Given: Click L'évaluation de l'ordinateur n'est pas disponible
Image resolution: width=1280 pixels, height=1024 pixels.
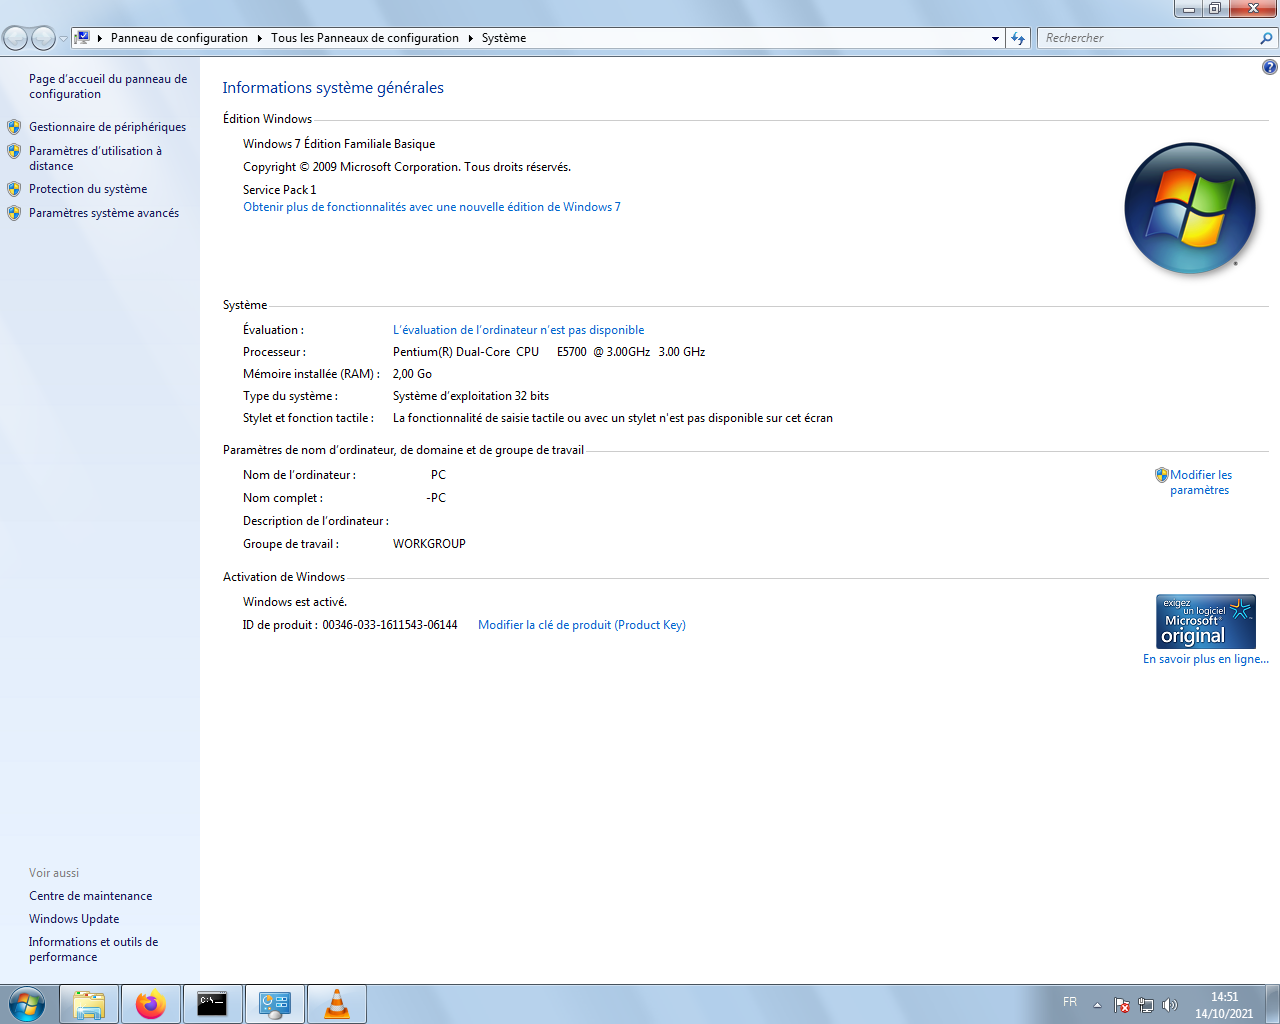Looking at the screenshot, I should tap(518, 330).
